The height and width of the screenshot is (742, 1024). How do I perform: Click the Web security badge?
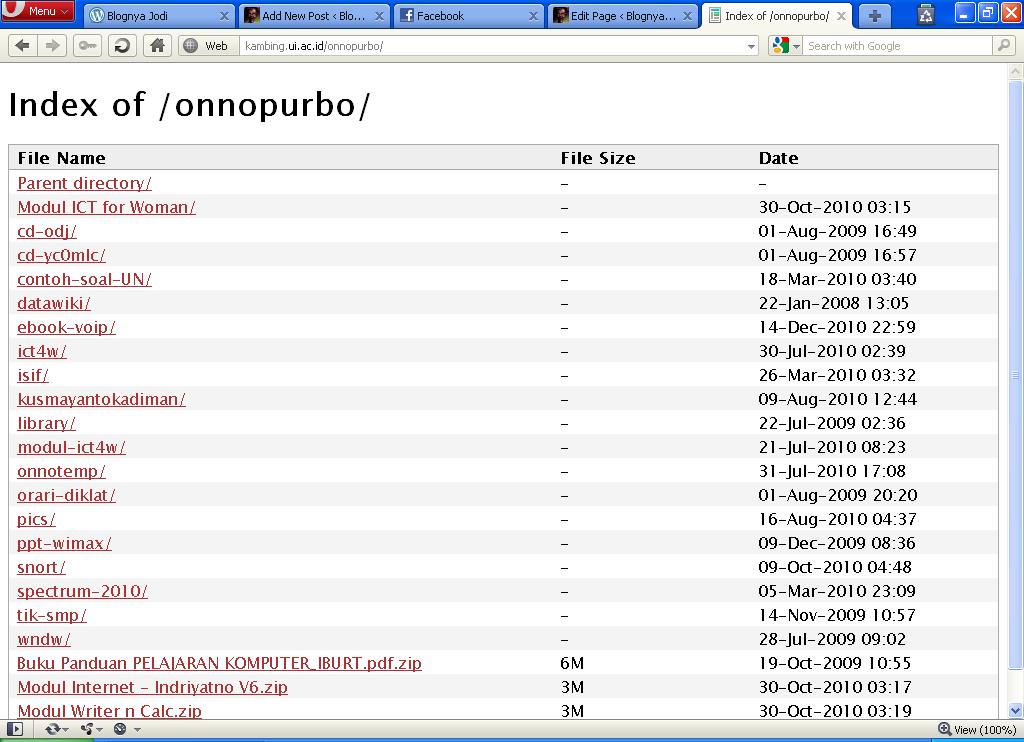click(x=207, y=46)
